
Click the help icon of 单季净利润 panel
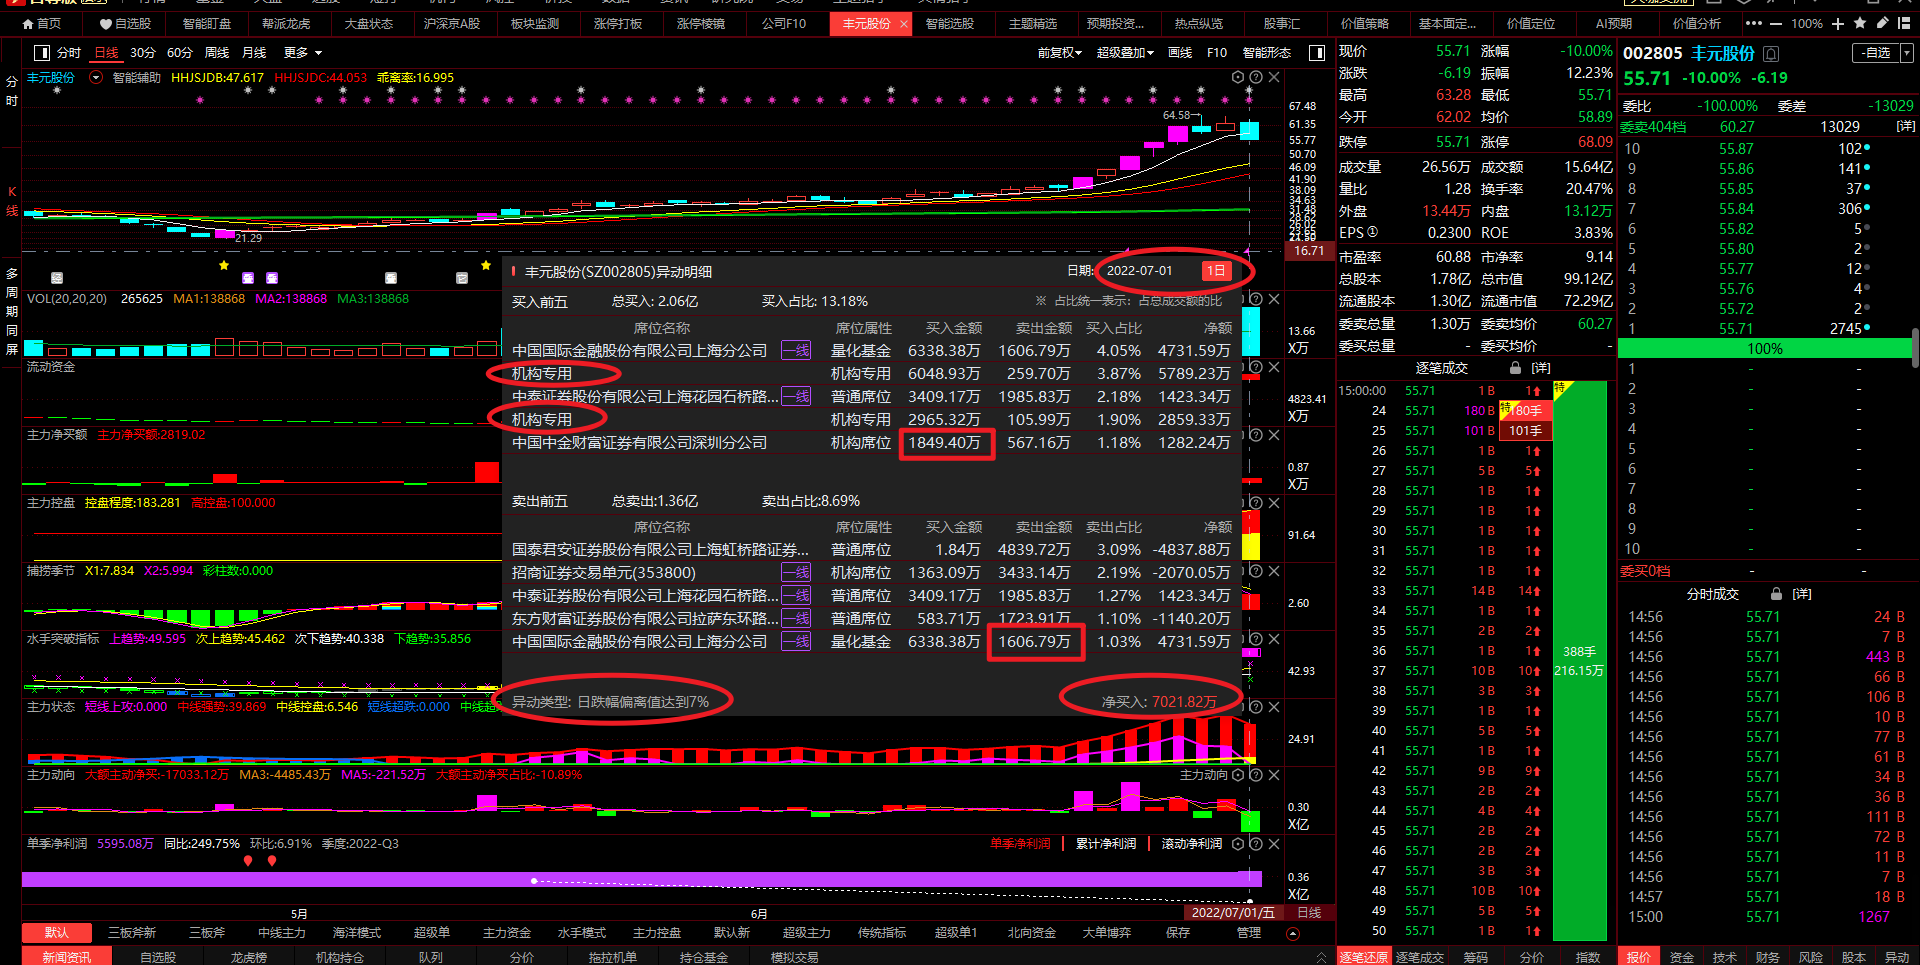pyautogui.click(x=1256, y=844)
